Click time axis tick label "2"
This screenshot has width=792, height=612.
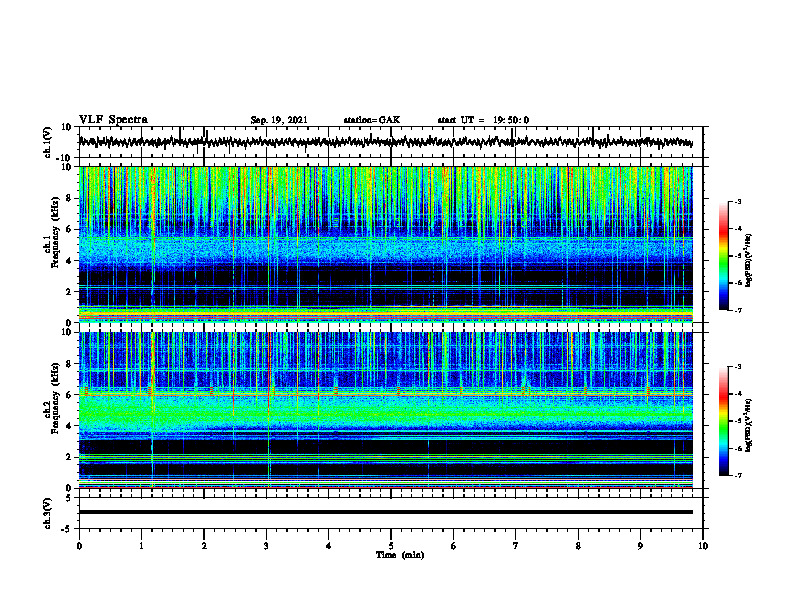[204, 546]
